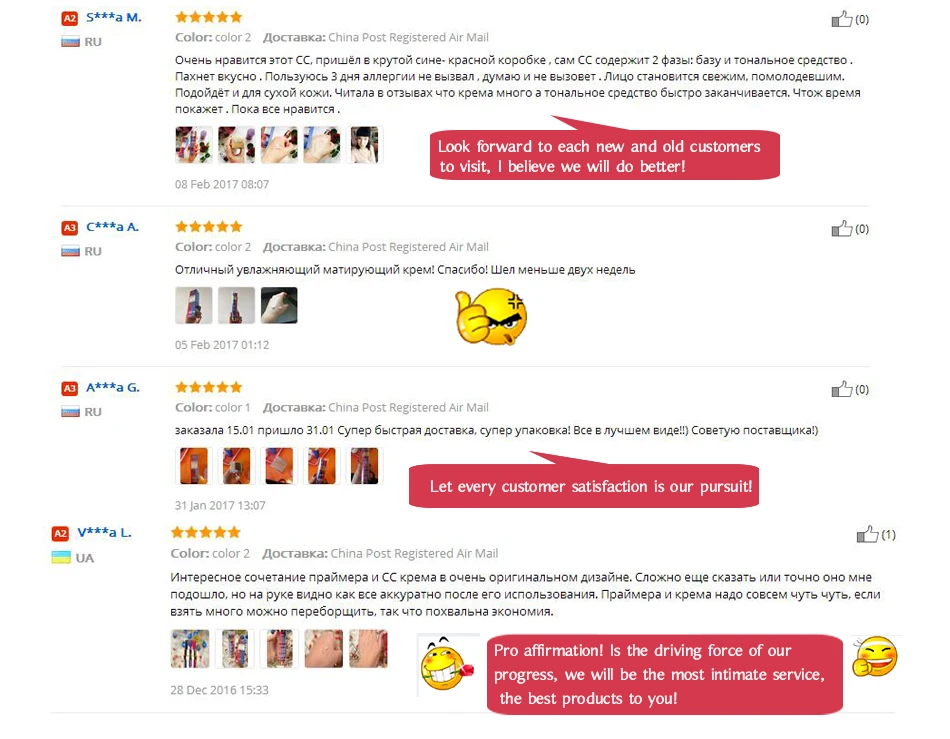Click the angry thumbs-up emoji sticker
This screenshot has width=950, height=739.
coord(491,317)
